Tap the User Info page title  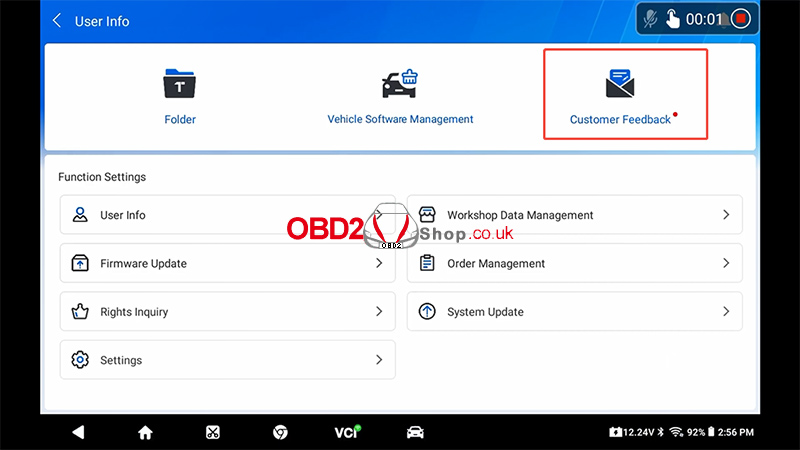pyautogui.click(x=102, y=21)
